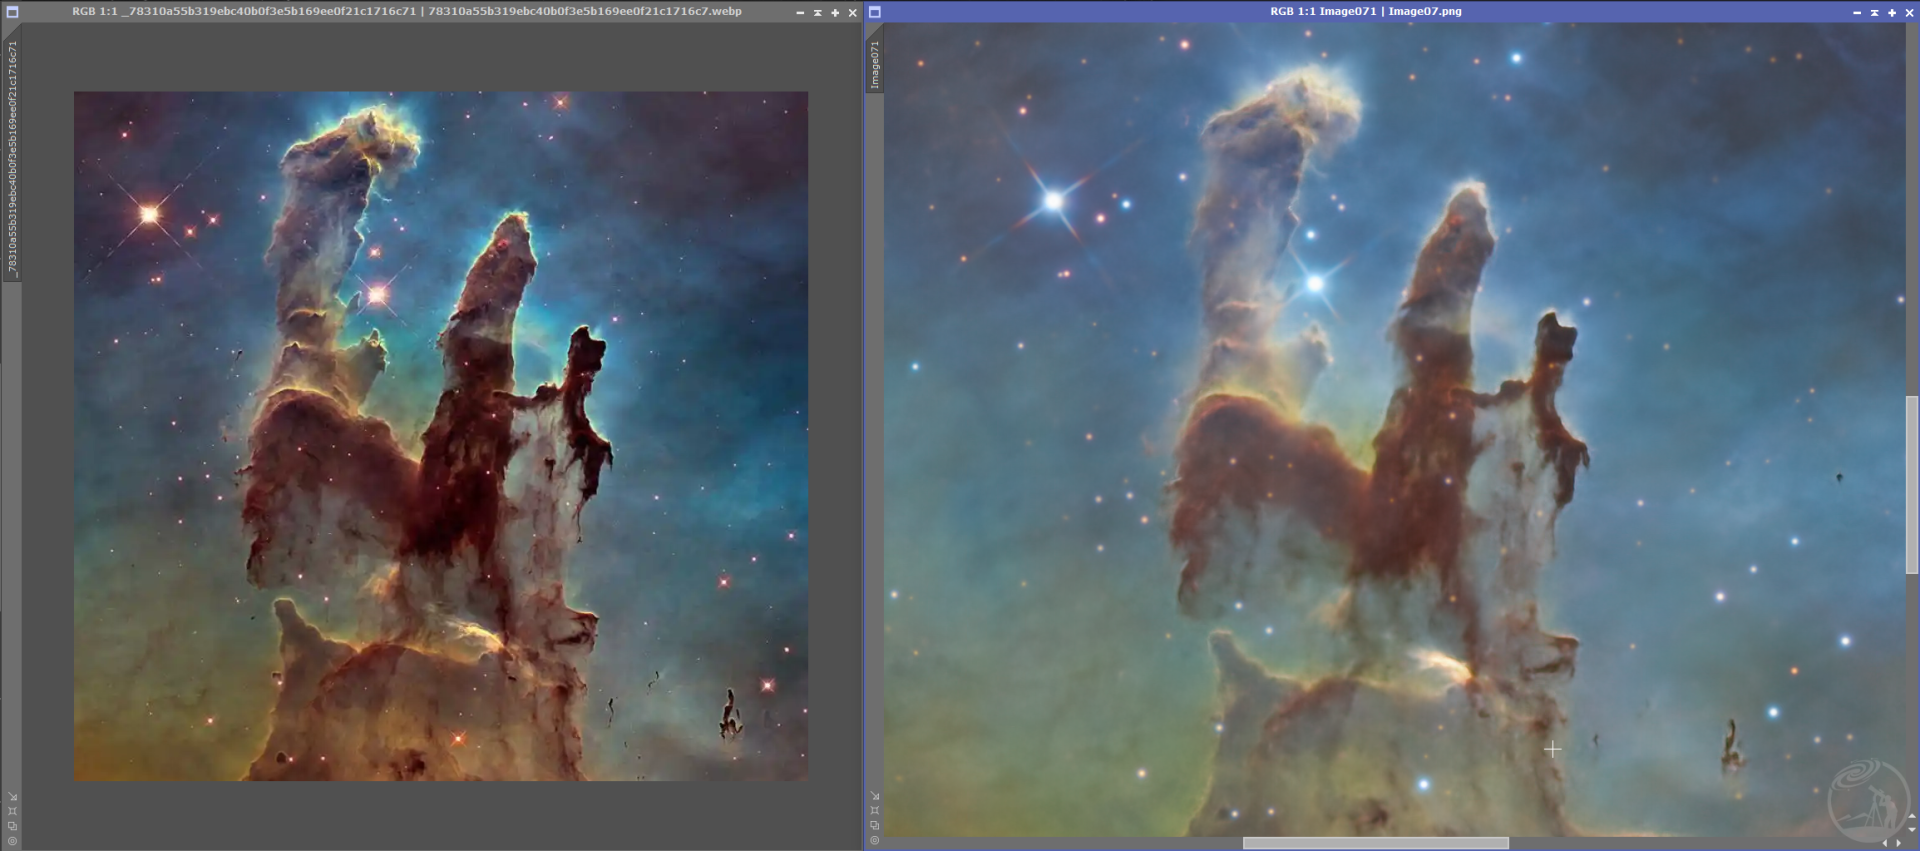Click the Pillars image in the webp window

[441, 436]
